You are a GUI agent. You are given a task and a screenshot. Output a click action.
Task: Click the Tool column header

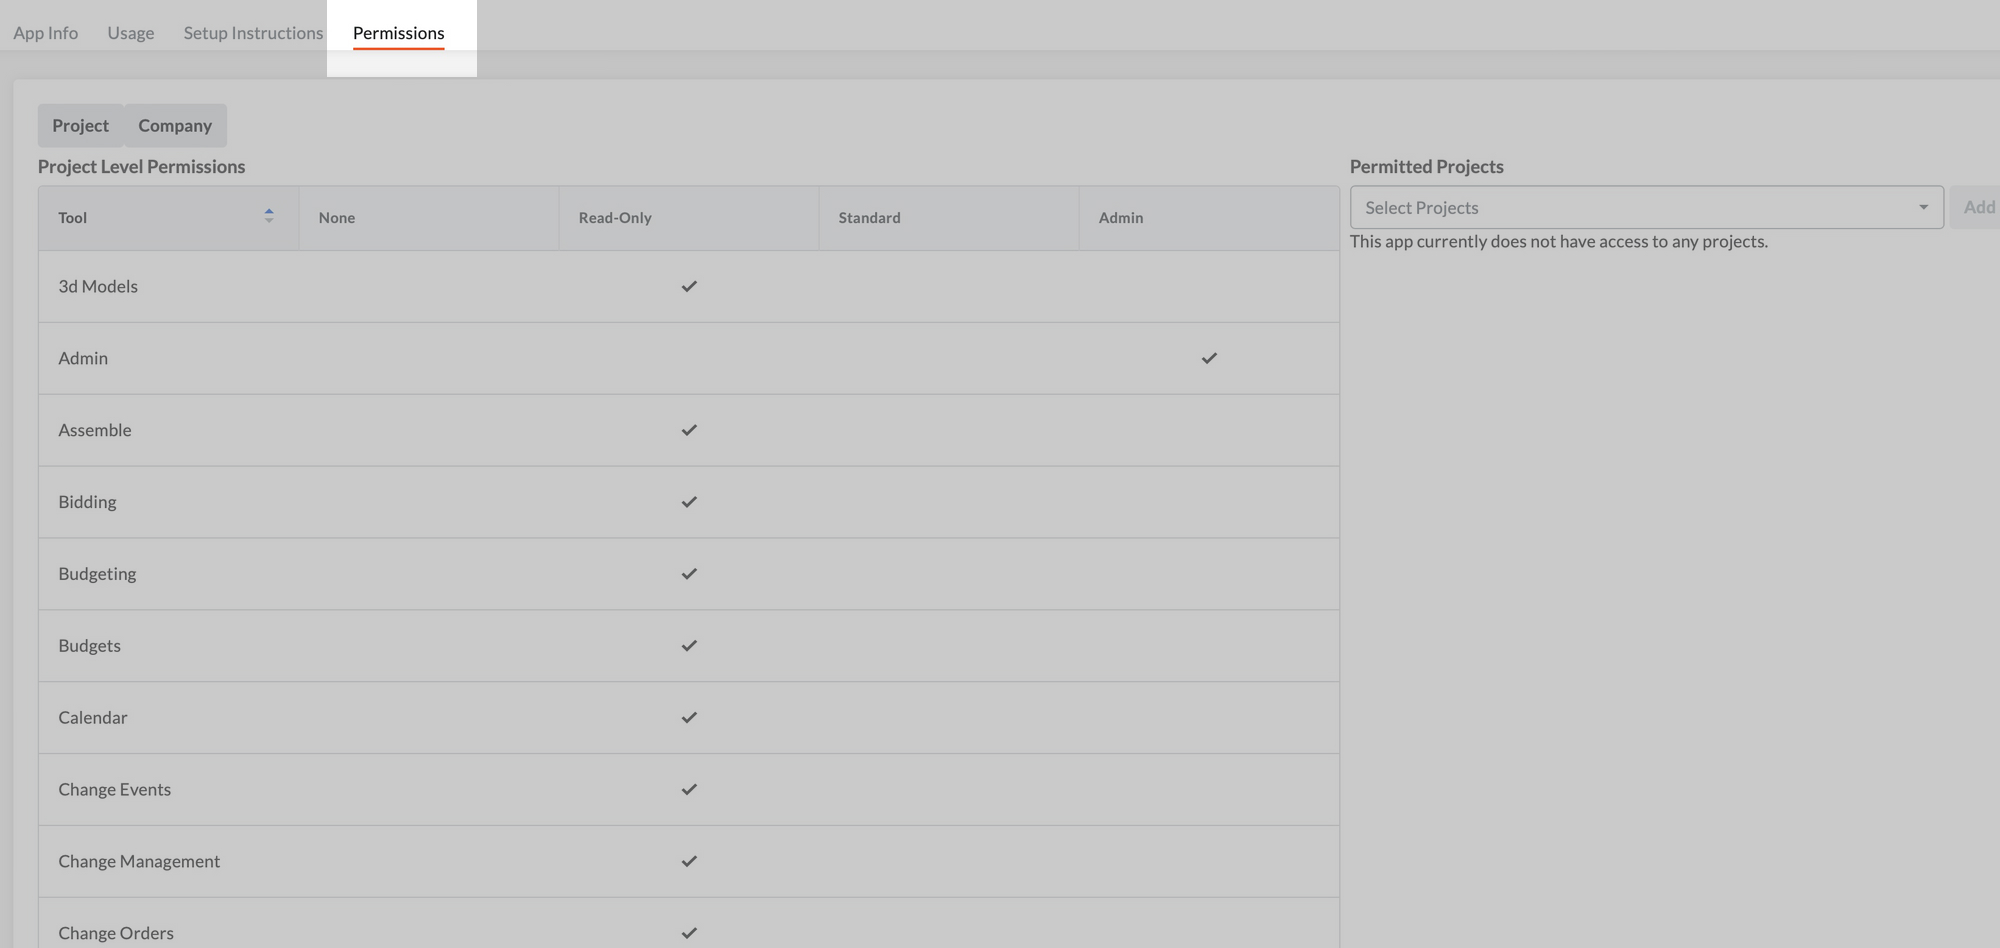click(168, 218)
